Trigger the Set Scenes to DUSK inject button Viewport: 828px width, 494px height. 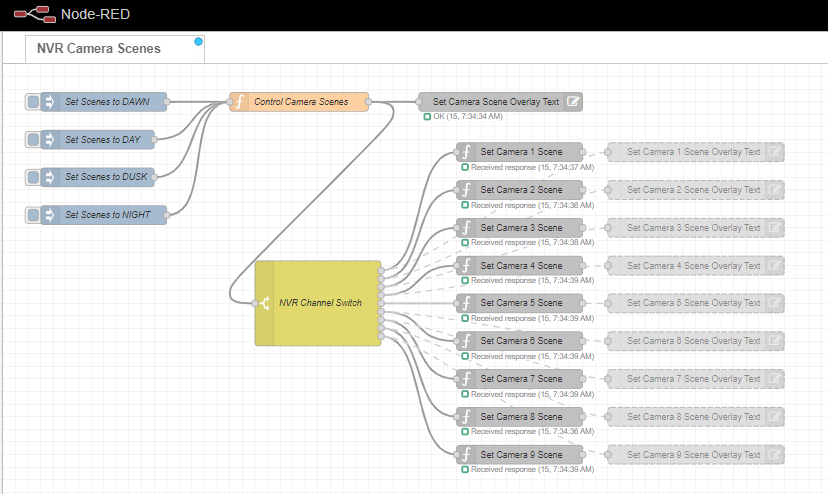pos(33,177)
